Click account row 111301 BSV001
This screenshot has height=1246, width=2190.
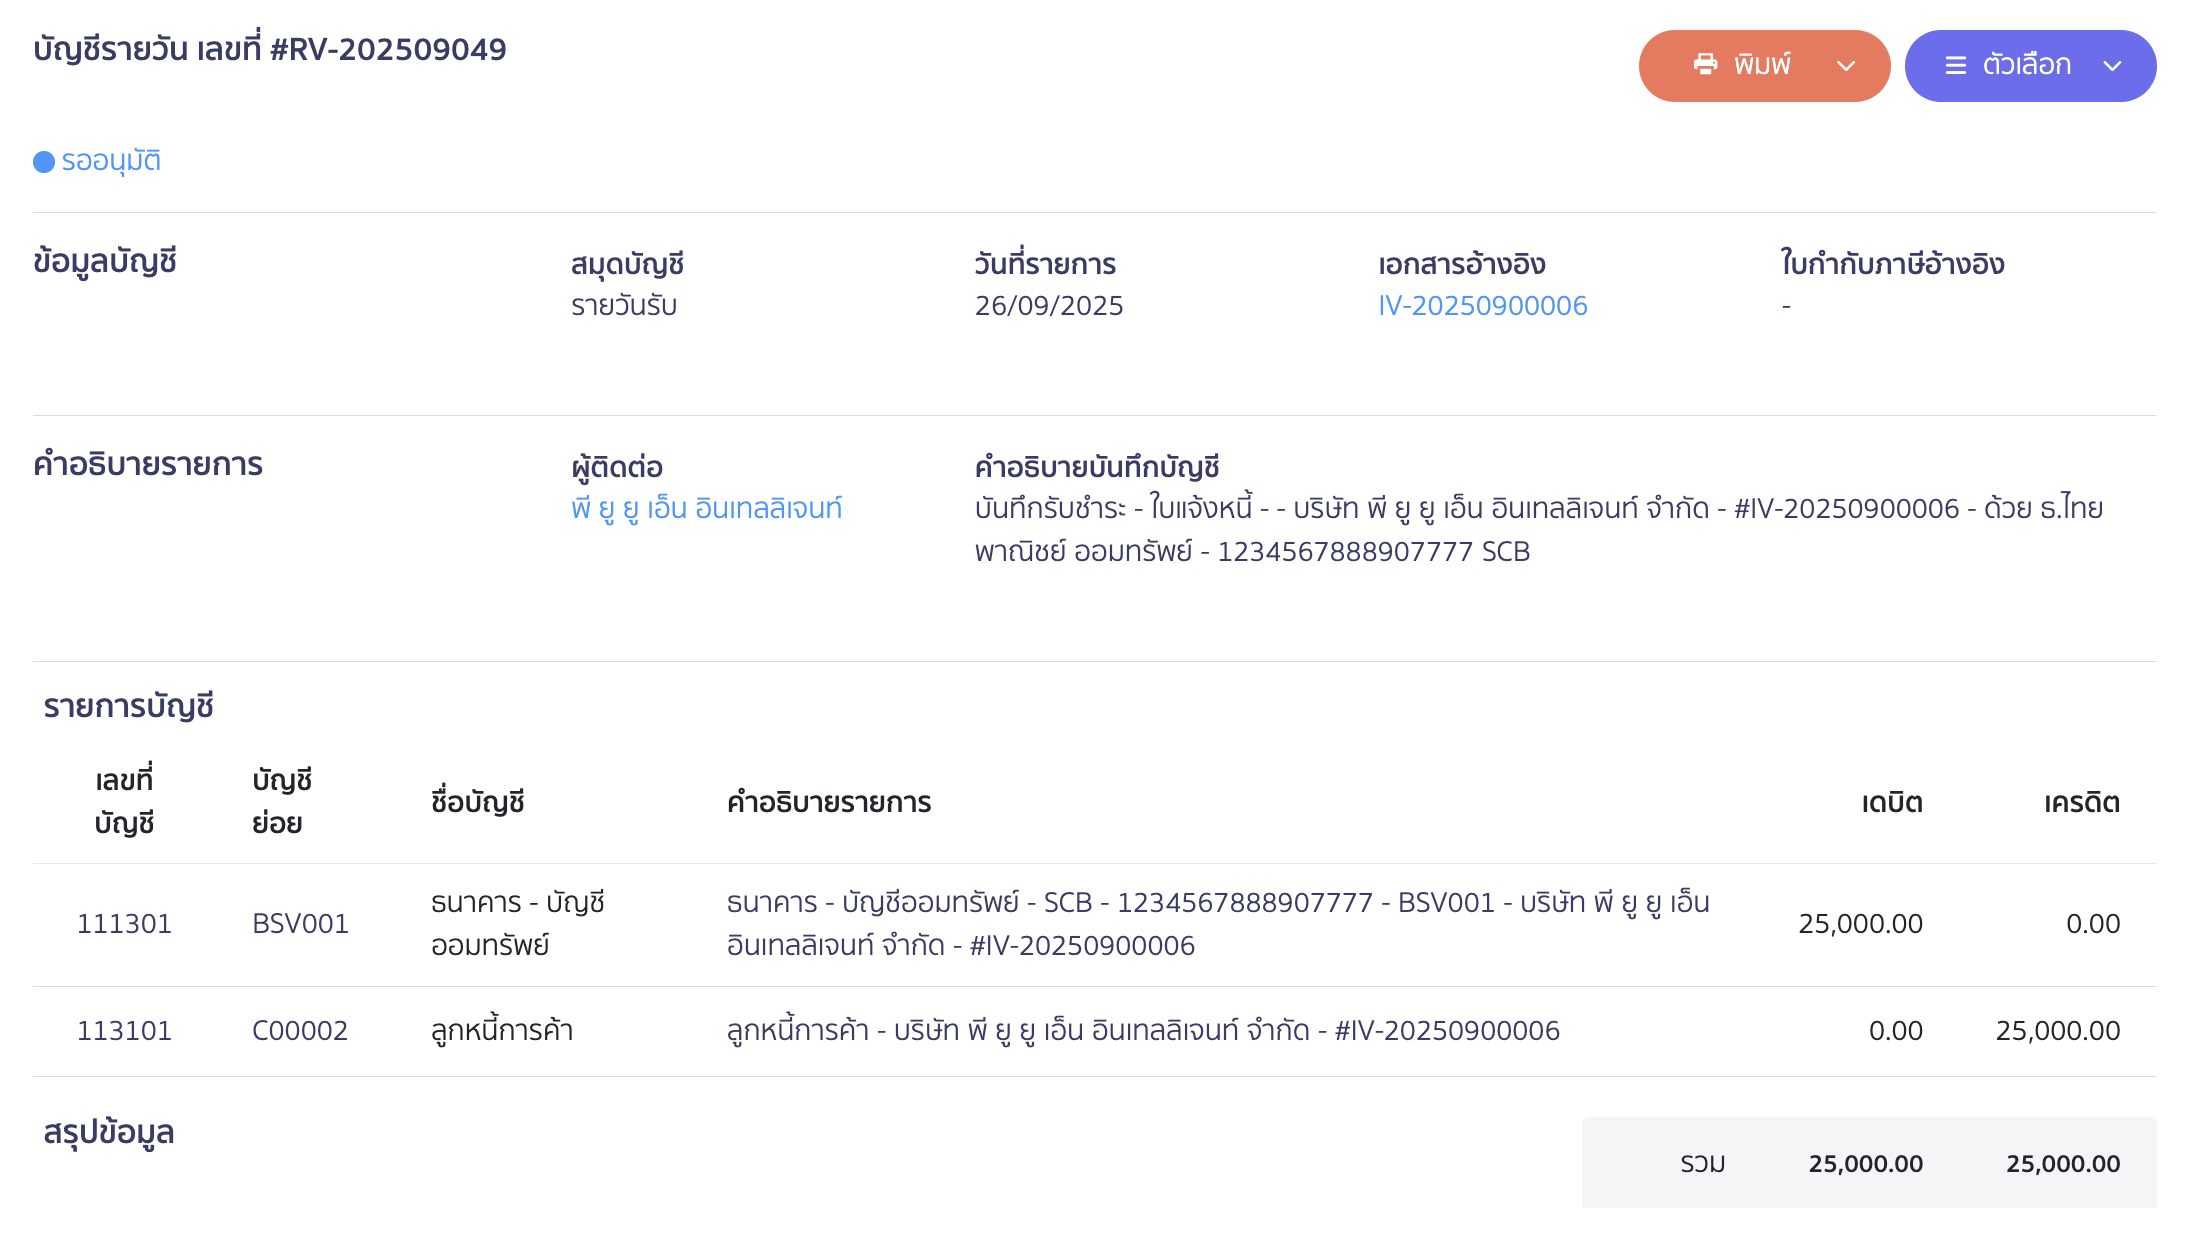tap(126, 923)
